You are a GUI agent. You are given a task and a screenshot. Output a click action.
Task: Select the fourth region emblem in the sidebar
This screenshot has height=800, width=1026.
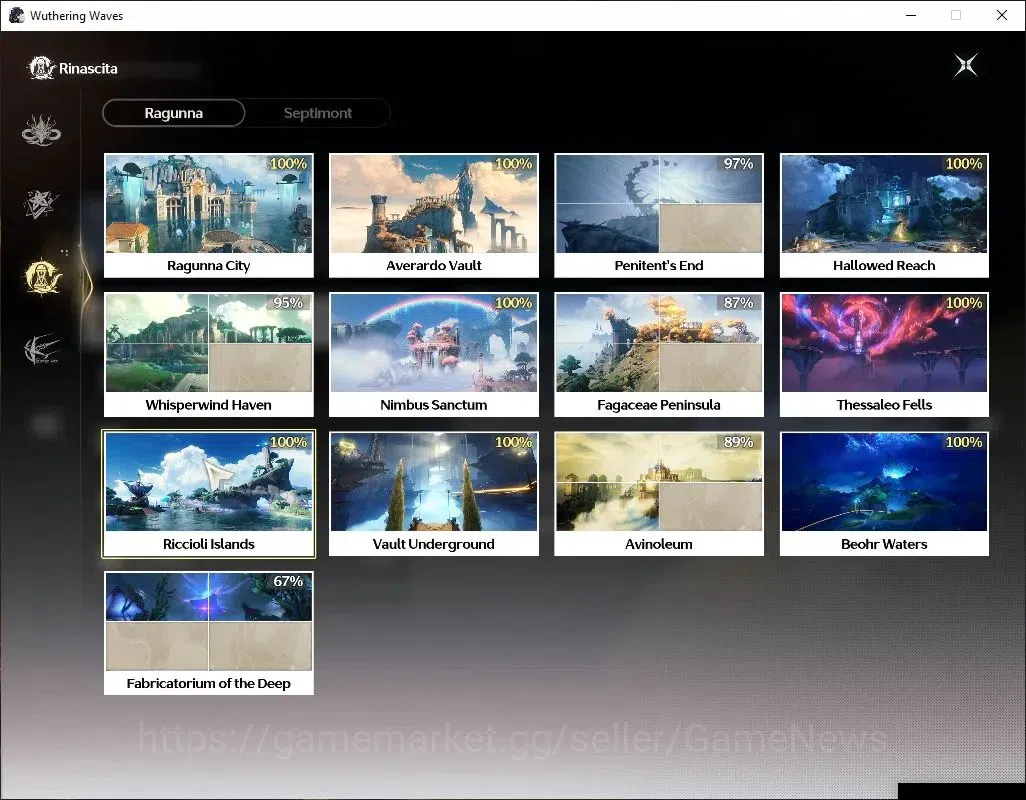click(41, 349)
